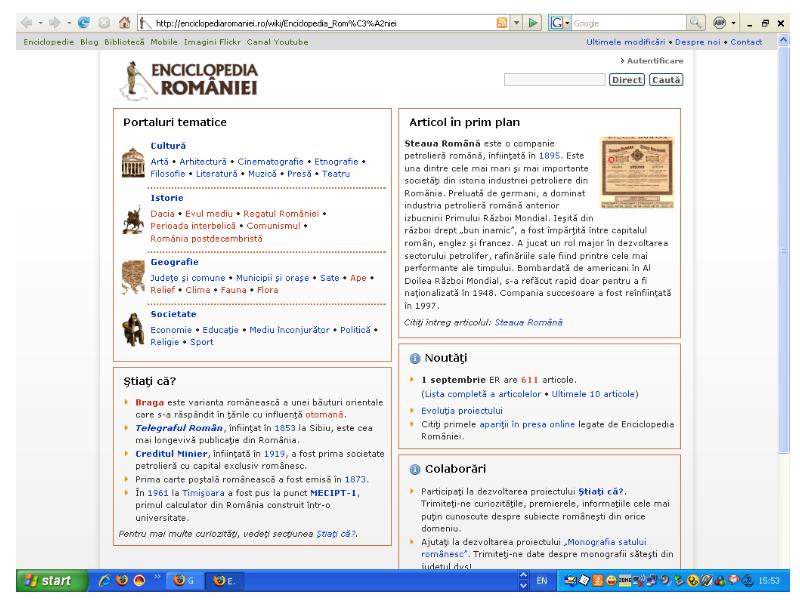
Task: Click the info icon next to Noutăți
Action: coord(415,359)
